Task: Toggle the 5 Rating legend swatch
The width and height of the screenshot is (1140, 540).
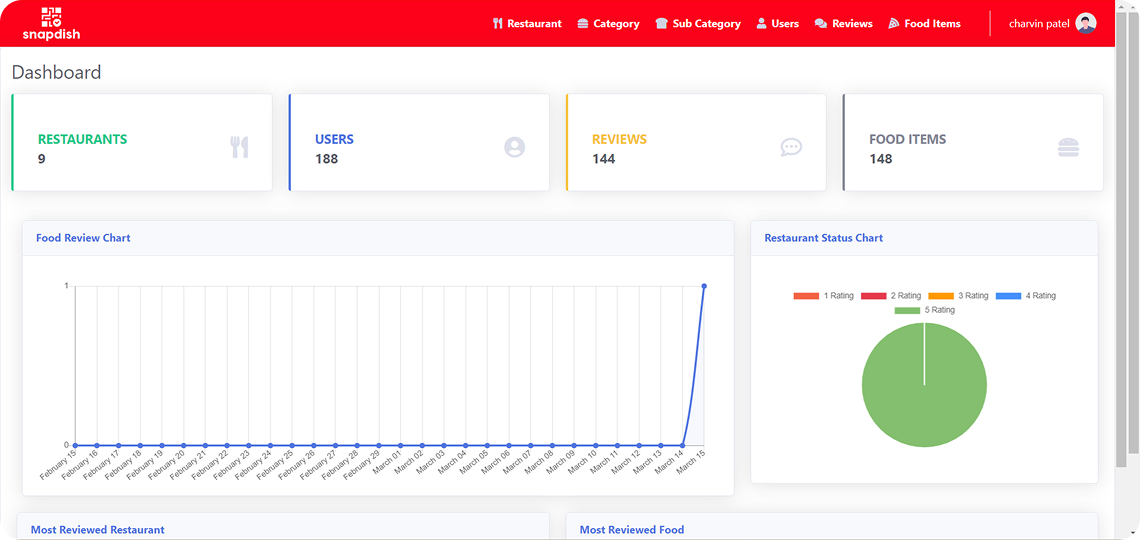Action: (907, 310)
